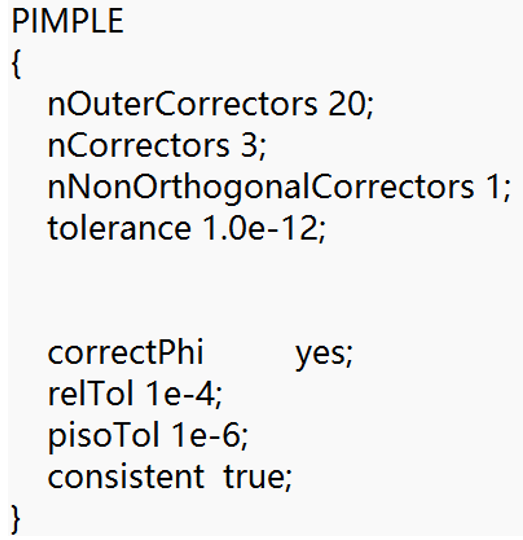Screen dimensions: 523x540
Task: Click the nNonOrthogonalCorrectors keyword
Action: click(x=261, y=188)
